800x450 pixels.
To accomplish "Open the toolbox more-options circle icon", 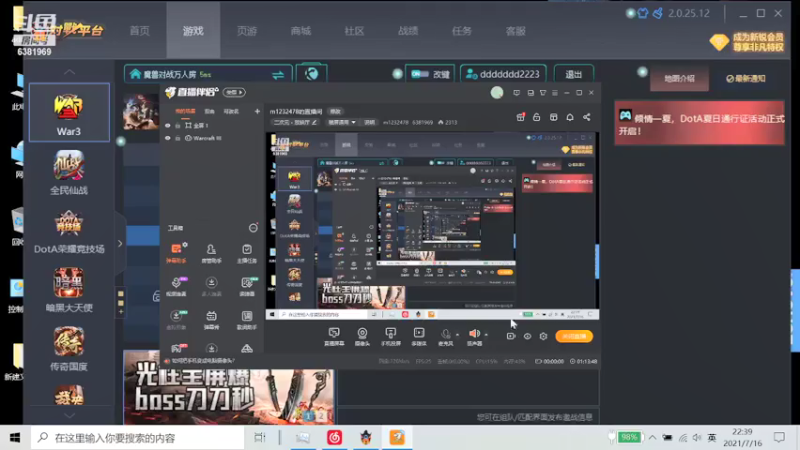I will click(x=253, y=228).
